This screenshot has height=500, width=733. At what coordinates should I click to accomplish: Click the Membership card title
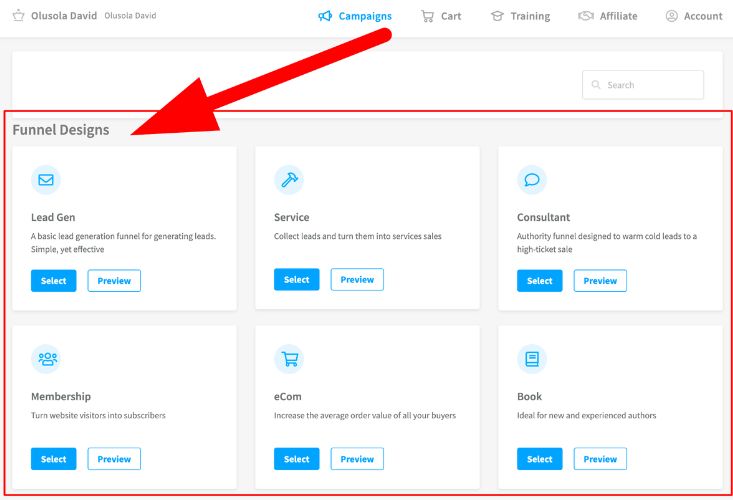coord(61,396)
